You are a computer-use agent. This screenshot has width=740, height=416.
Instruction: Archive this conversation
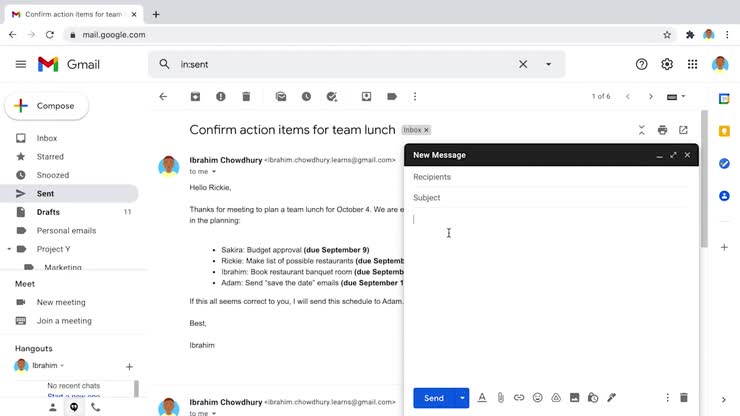pyautogui.click(x=195, y=96)
